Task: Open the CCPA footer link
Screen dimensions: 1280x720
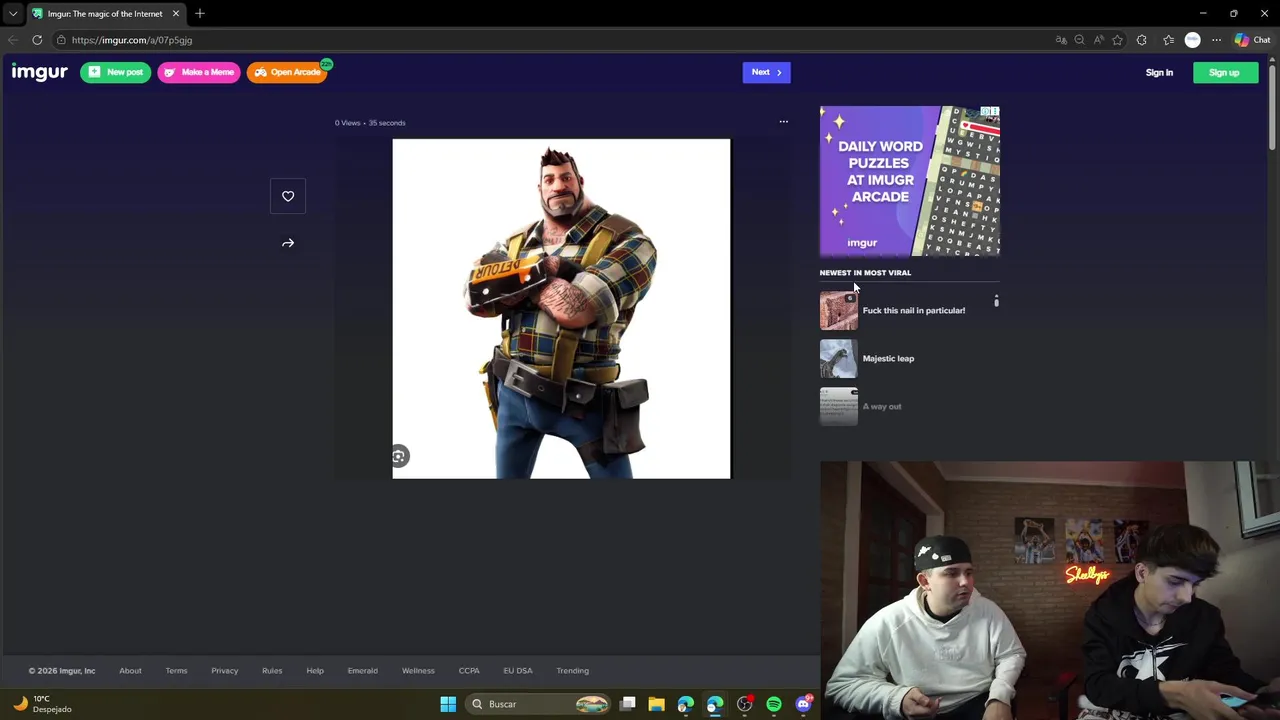Action: coord(469,671)
